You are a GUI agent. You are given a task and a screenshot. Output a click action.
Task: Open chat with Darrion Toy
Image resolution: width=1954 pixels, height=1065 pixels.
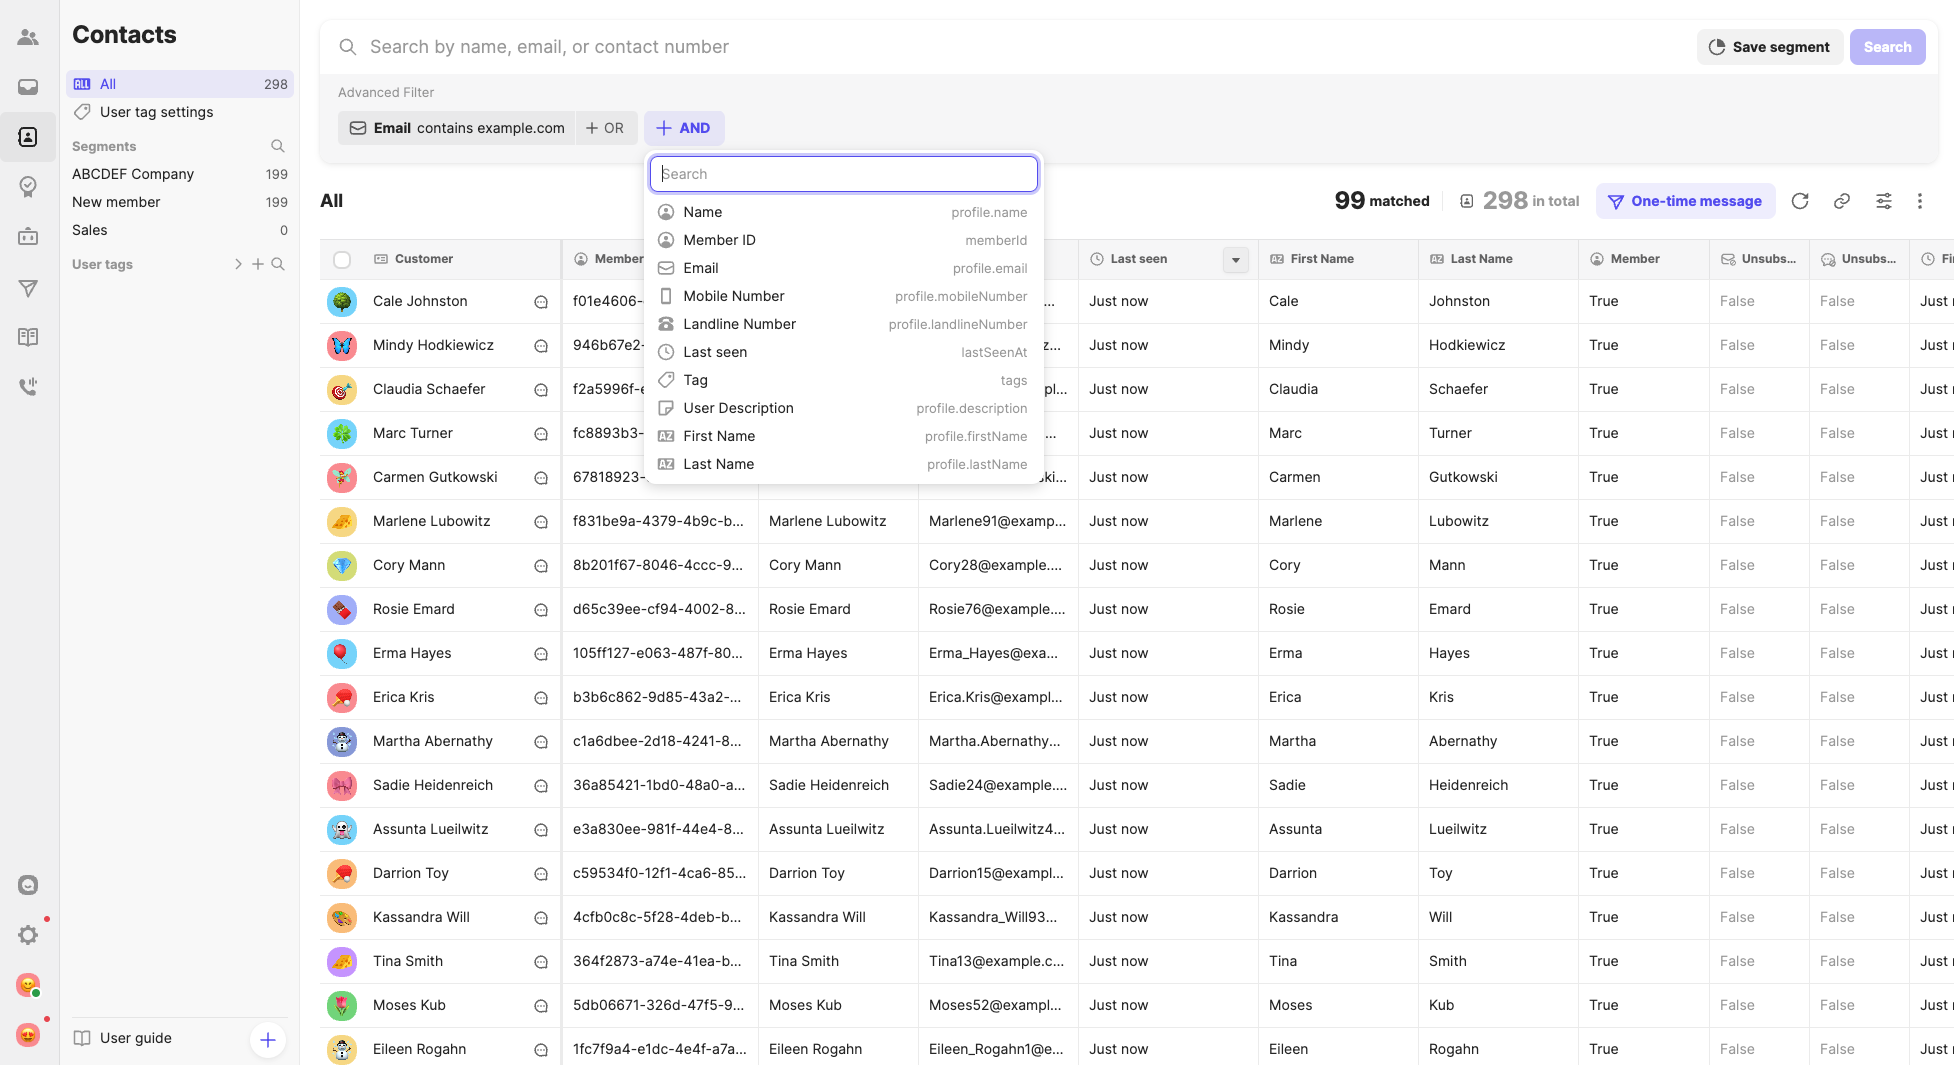pyautogui.click(x=541, y=874)
